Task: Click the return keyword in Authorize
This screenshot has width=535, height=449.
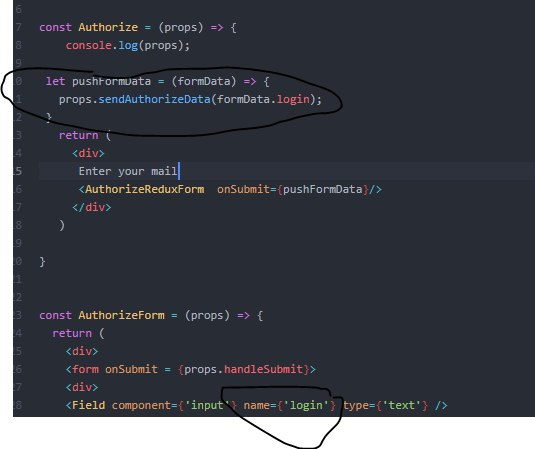Action: click(78, 135)
